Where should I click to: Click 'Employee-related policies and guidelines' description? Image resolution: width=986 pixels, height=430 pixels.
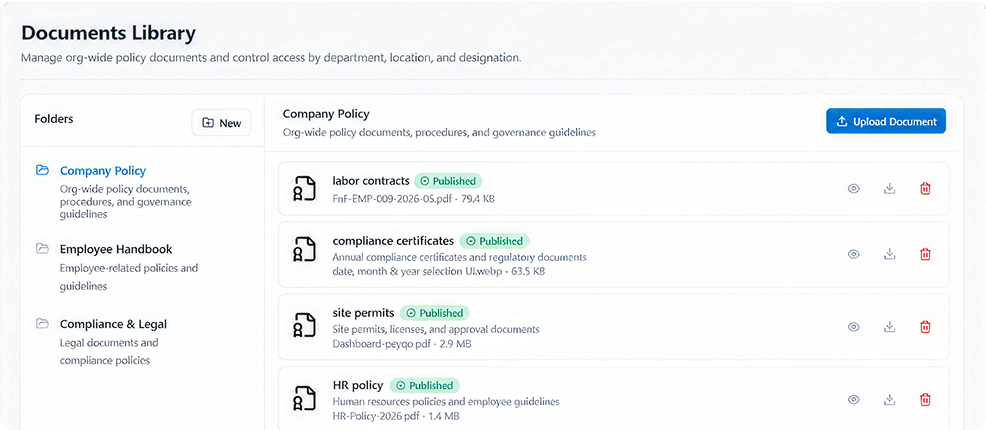pyautogui.click(x=129, y=277)
